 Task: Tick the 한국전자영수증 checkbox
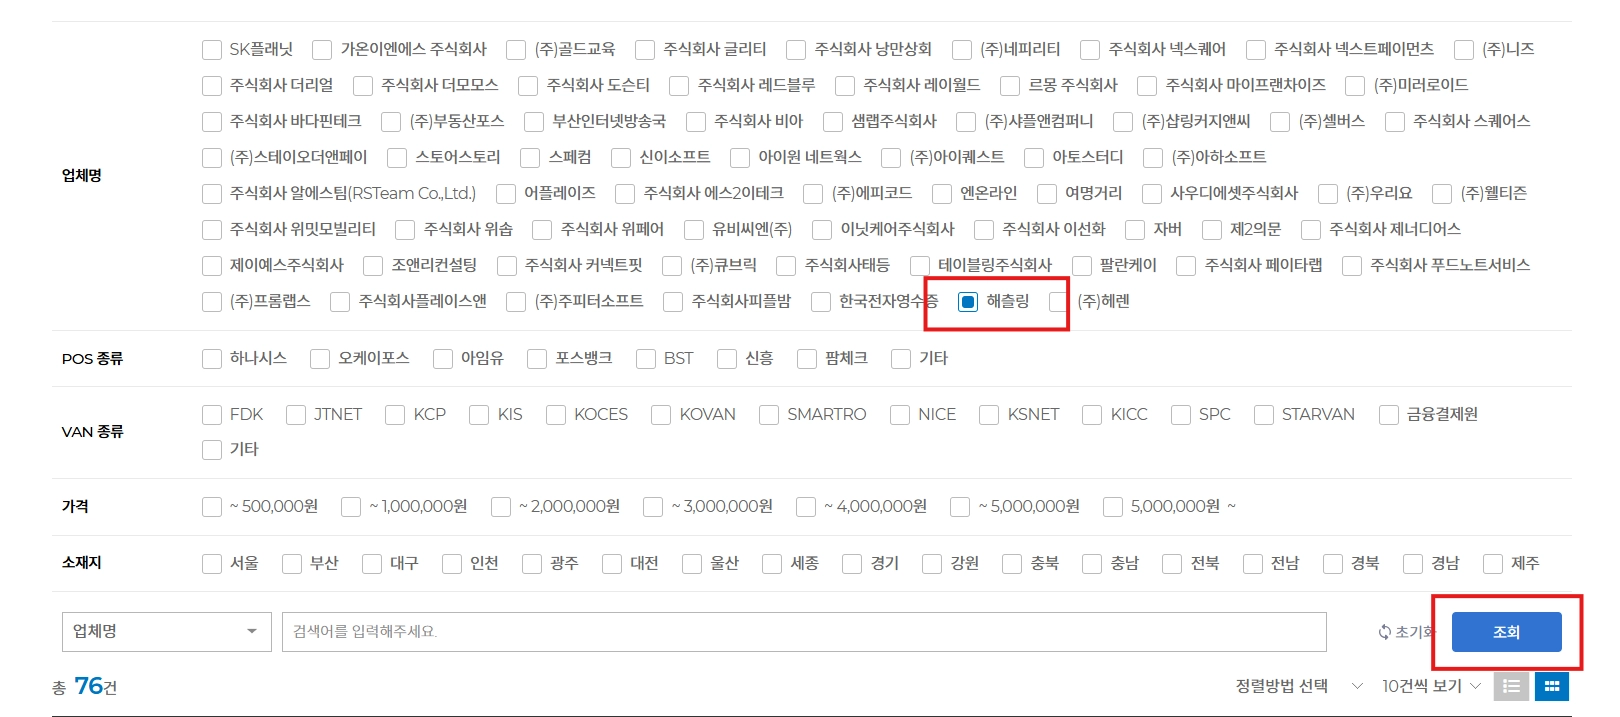tap(821, 301)
